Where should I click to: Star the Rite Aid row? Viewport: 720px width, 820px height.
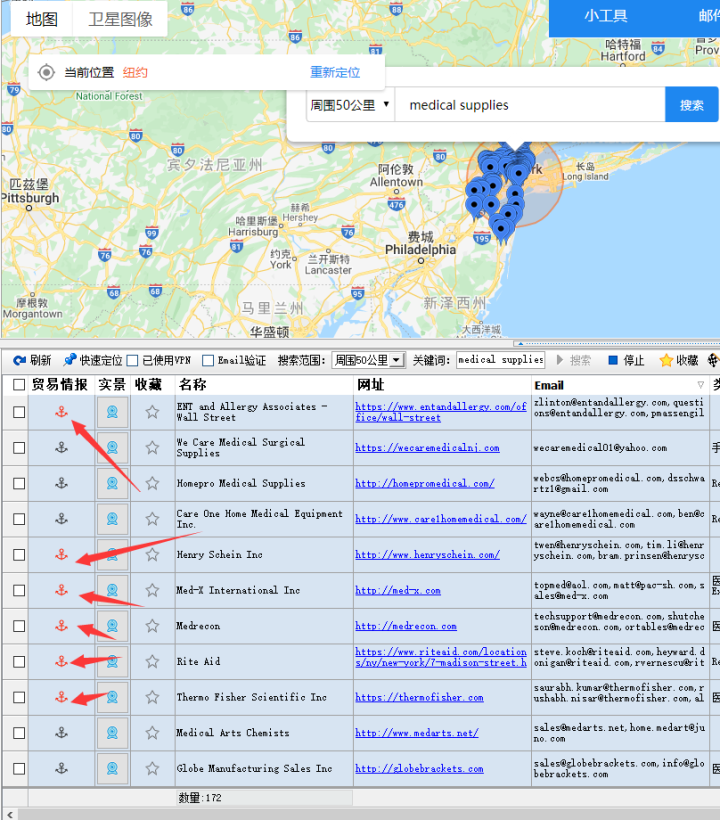click(x=152, y=662)
